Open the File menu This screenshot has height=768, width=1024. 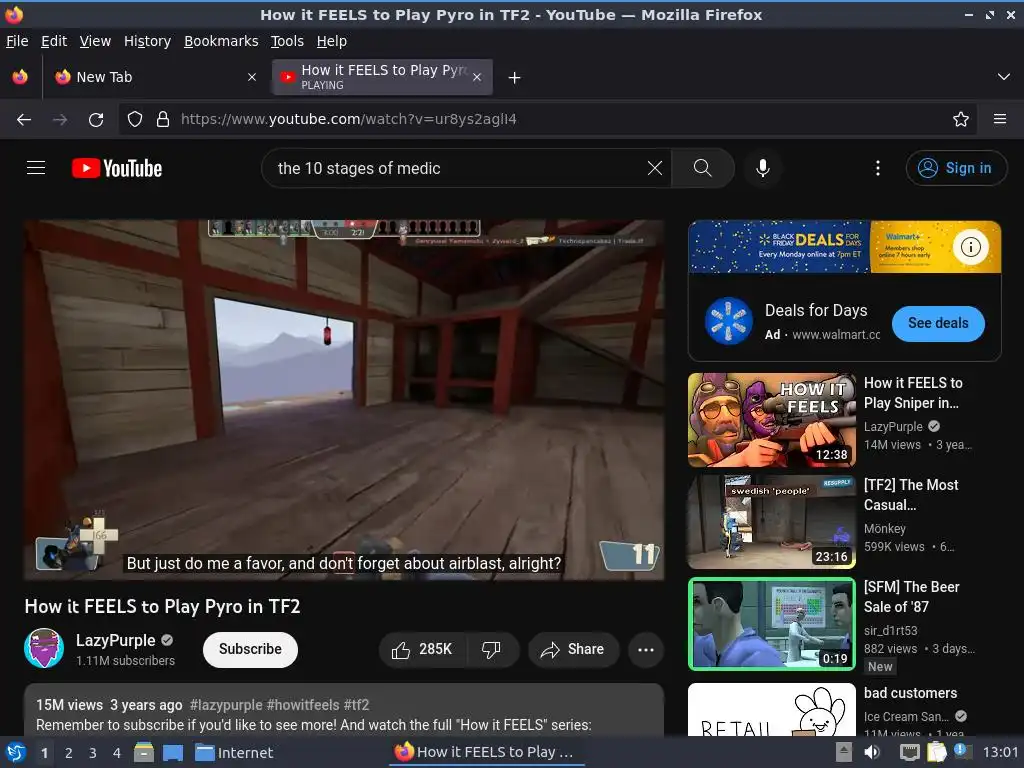click(x=17, y=41)
